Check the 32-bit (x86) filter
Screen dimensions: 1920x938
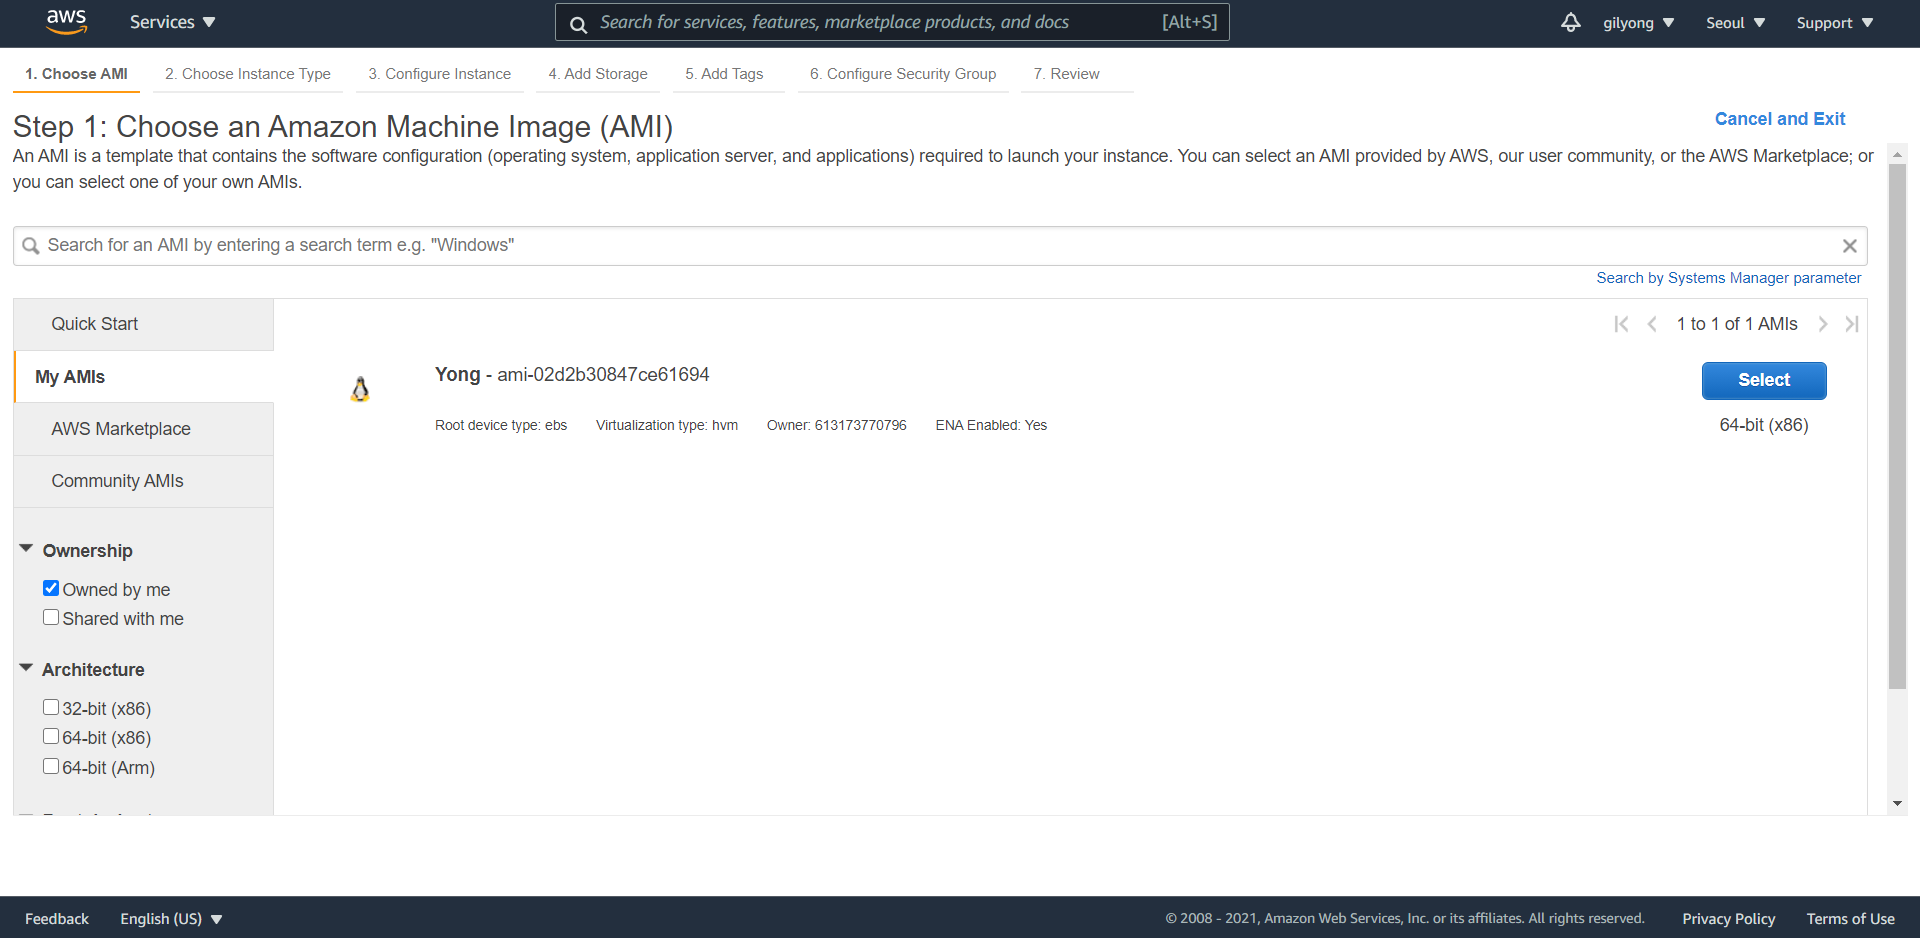(x=51, y=707)
